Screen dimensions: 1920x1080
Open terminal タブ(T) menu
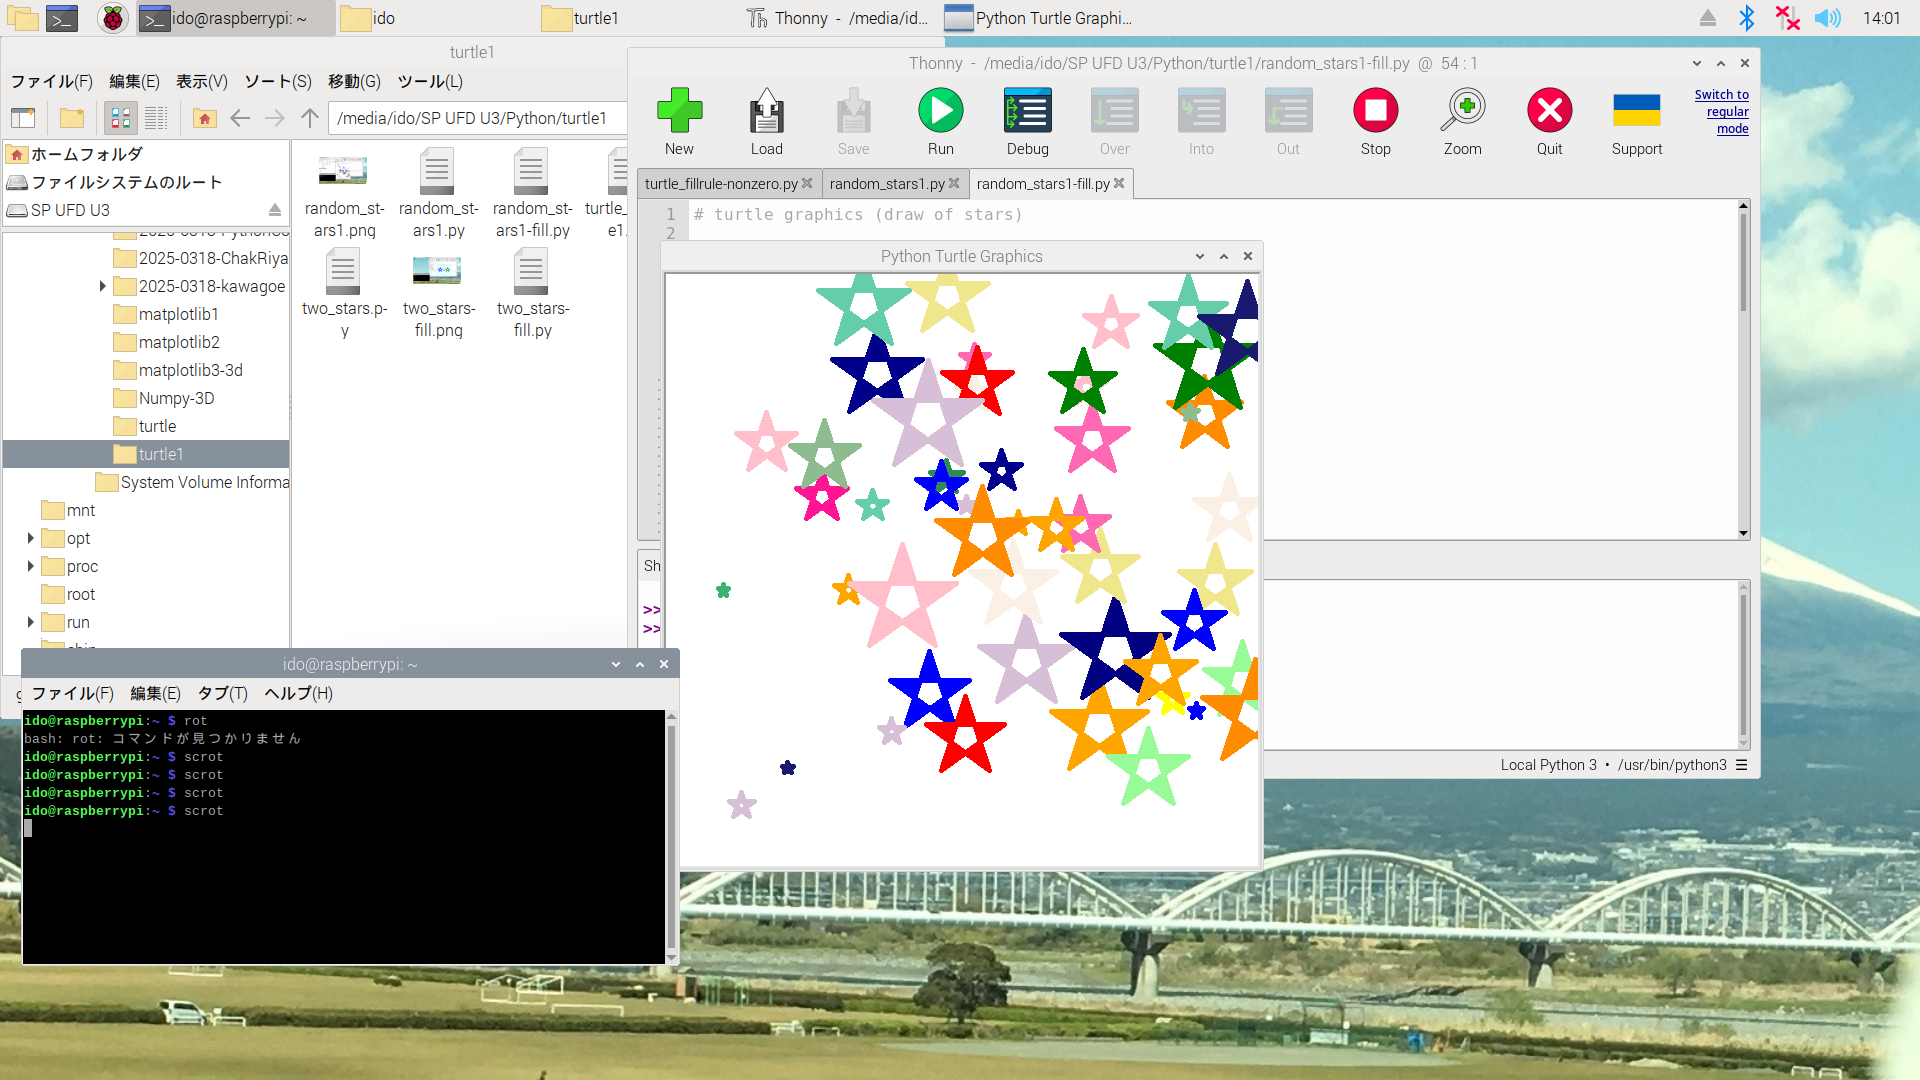[222, 693]
